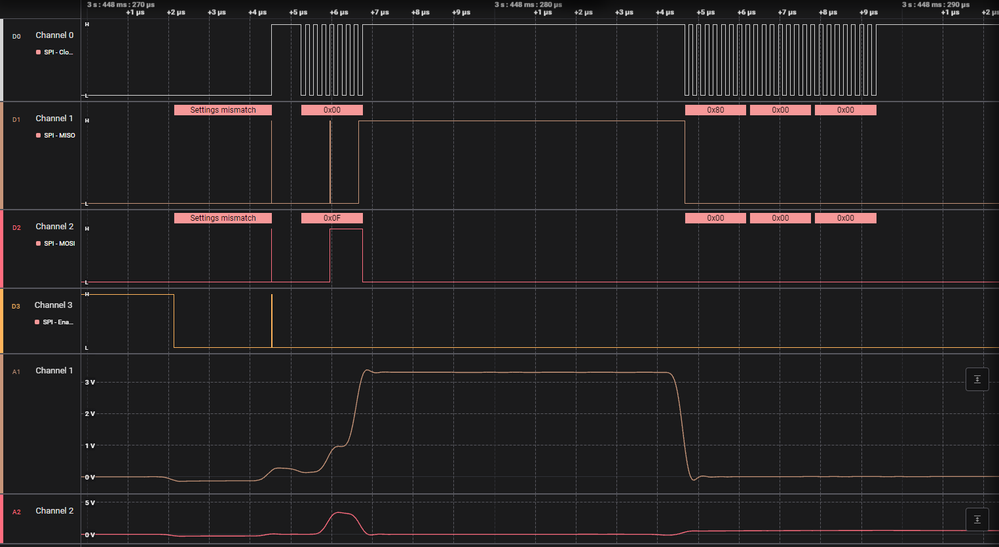Click the SPI - MISO analyzer label

click(59, 135)
